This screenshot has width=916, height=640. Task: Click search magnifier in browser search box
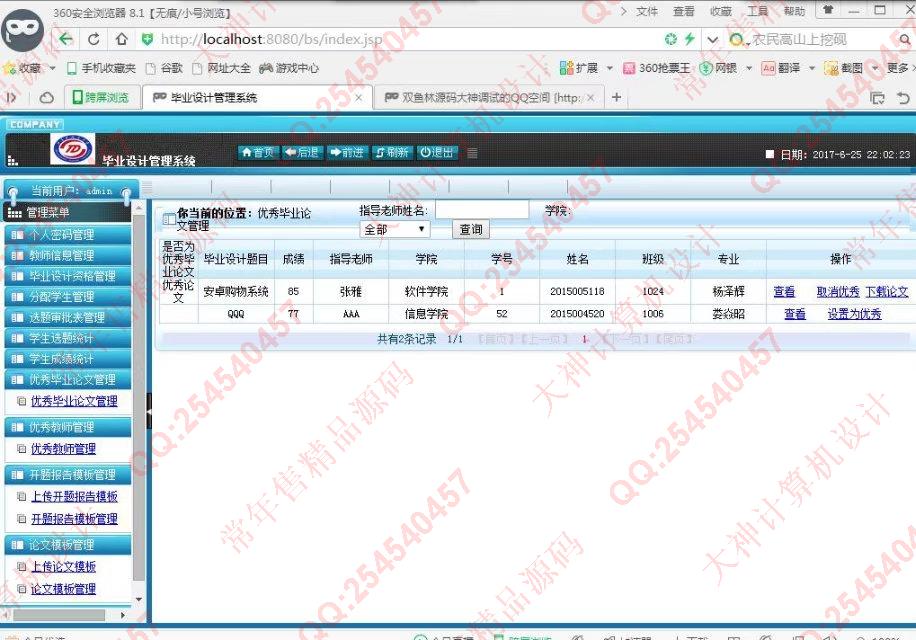(905, 40)
